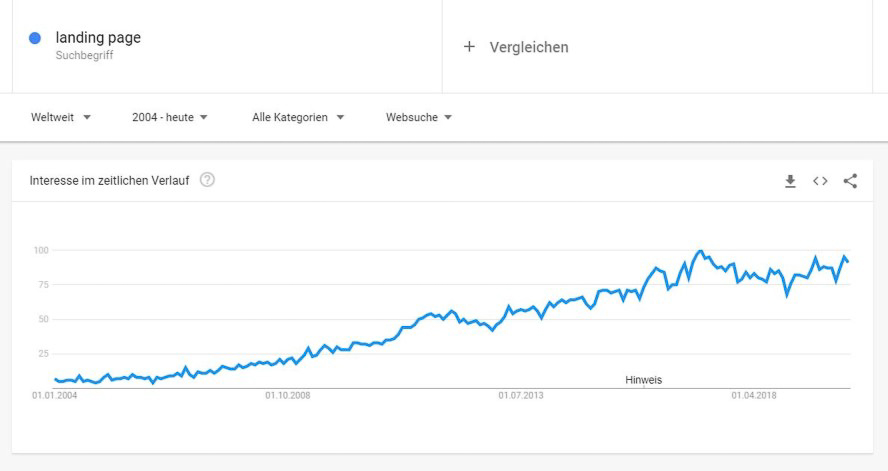Open the embed code icon
This screenshot has height=471, width=888.
pos(820,181)
